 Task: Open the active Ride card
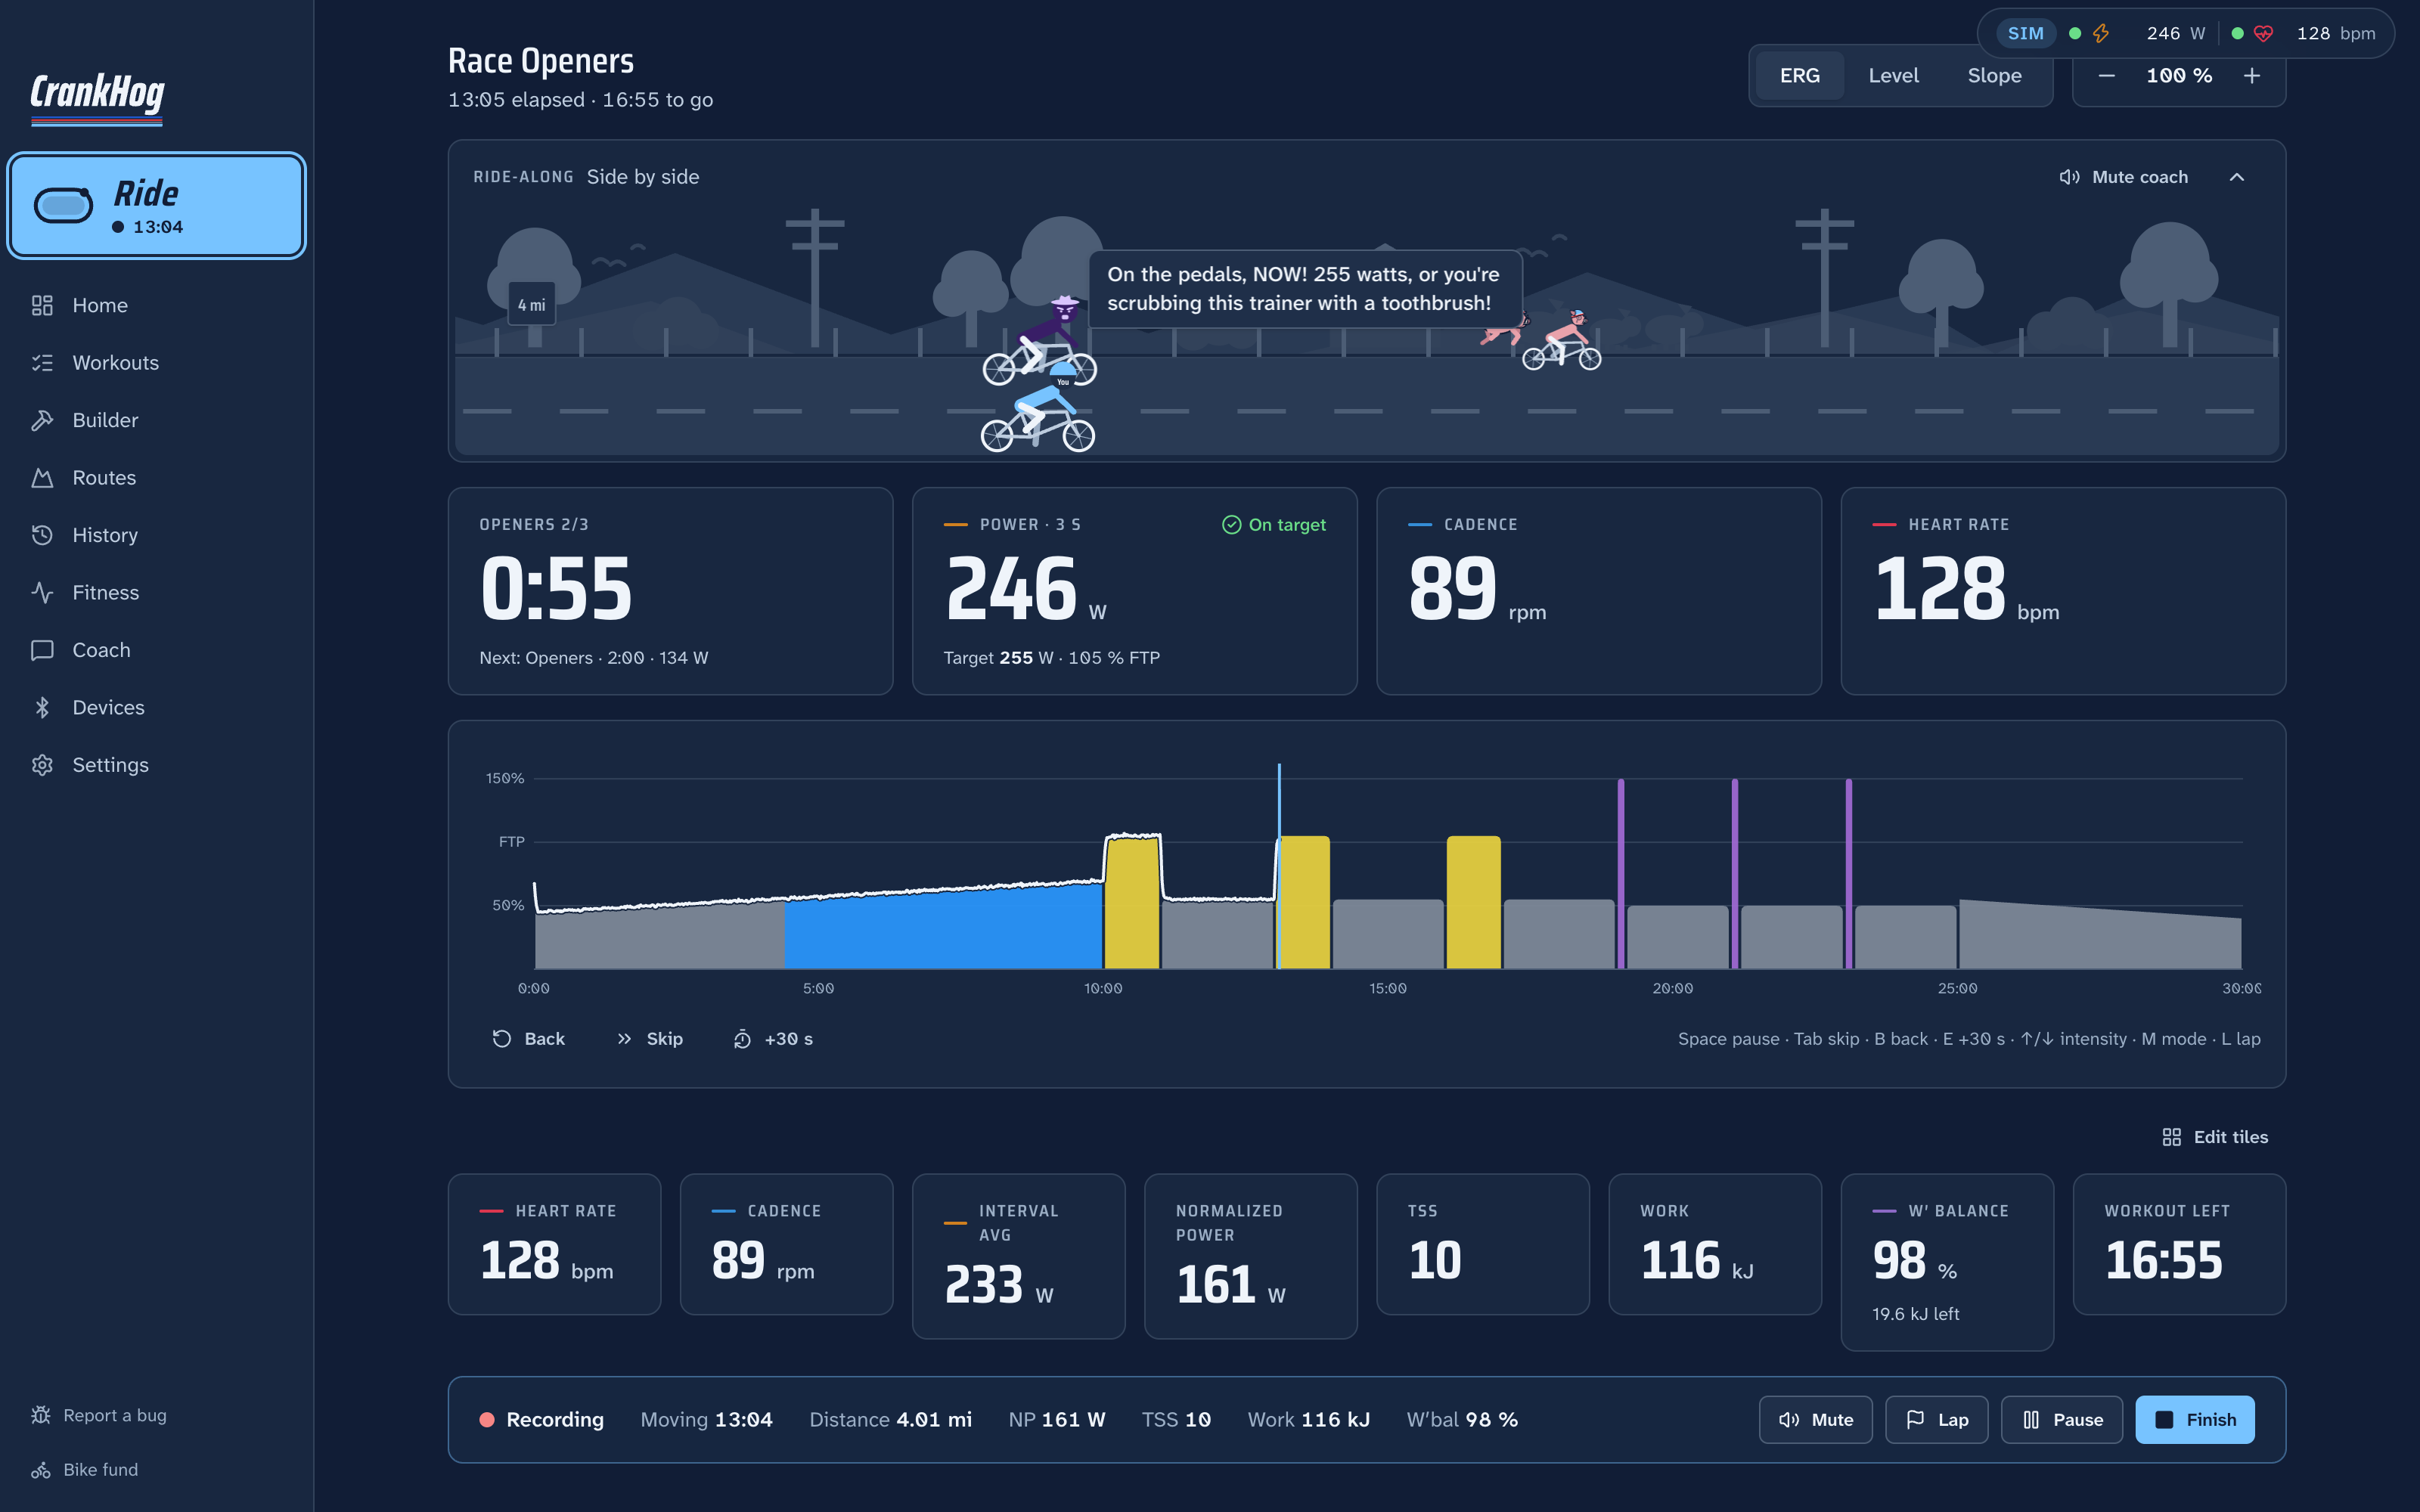pyautogui.click(x=157, y=206)
